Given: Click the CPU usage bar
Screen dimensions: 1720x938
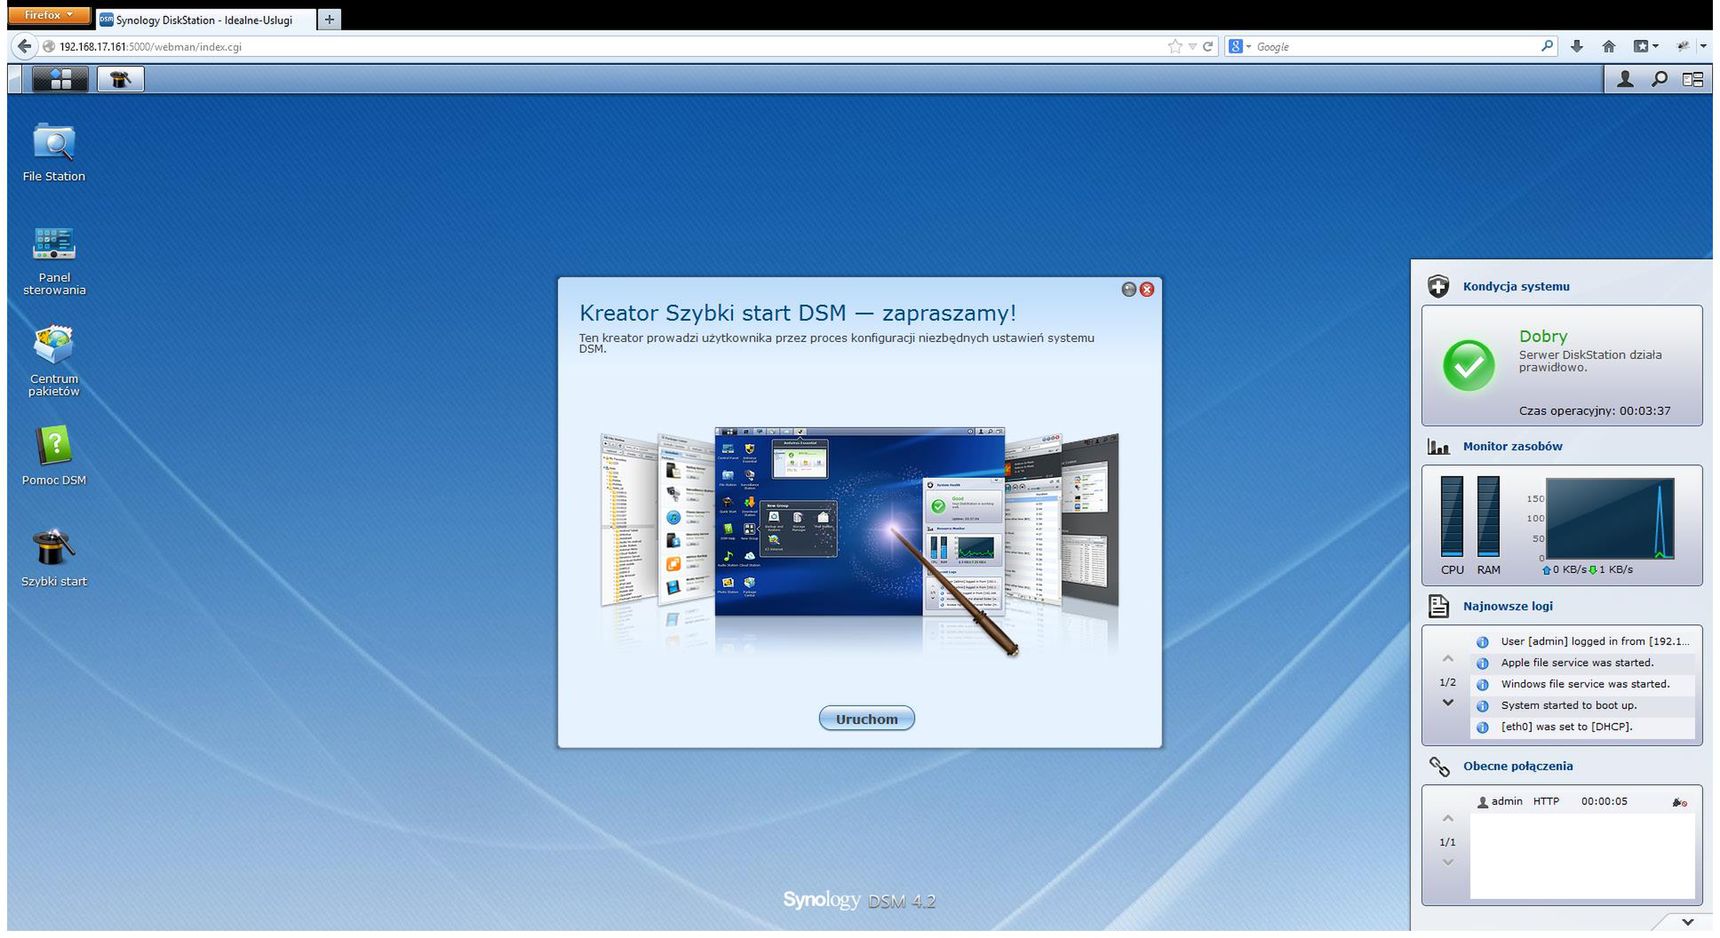Looking at the screenshot, I should pyautogui.click(x=1452, y=516).
